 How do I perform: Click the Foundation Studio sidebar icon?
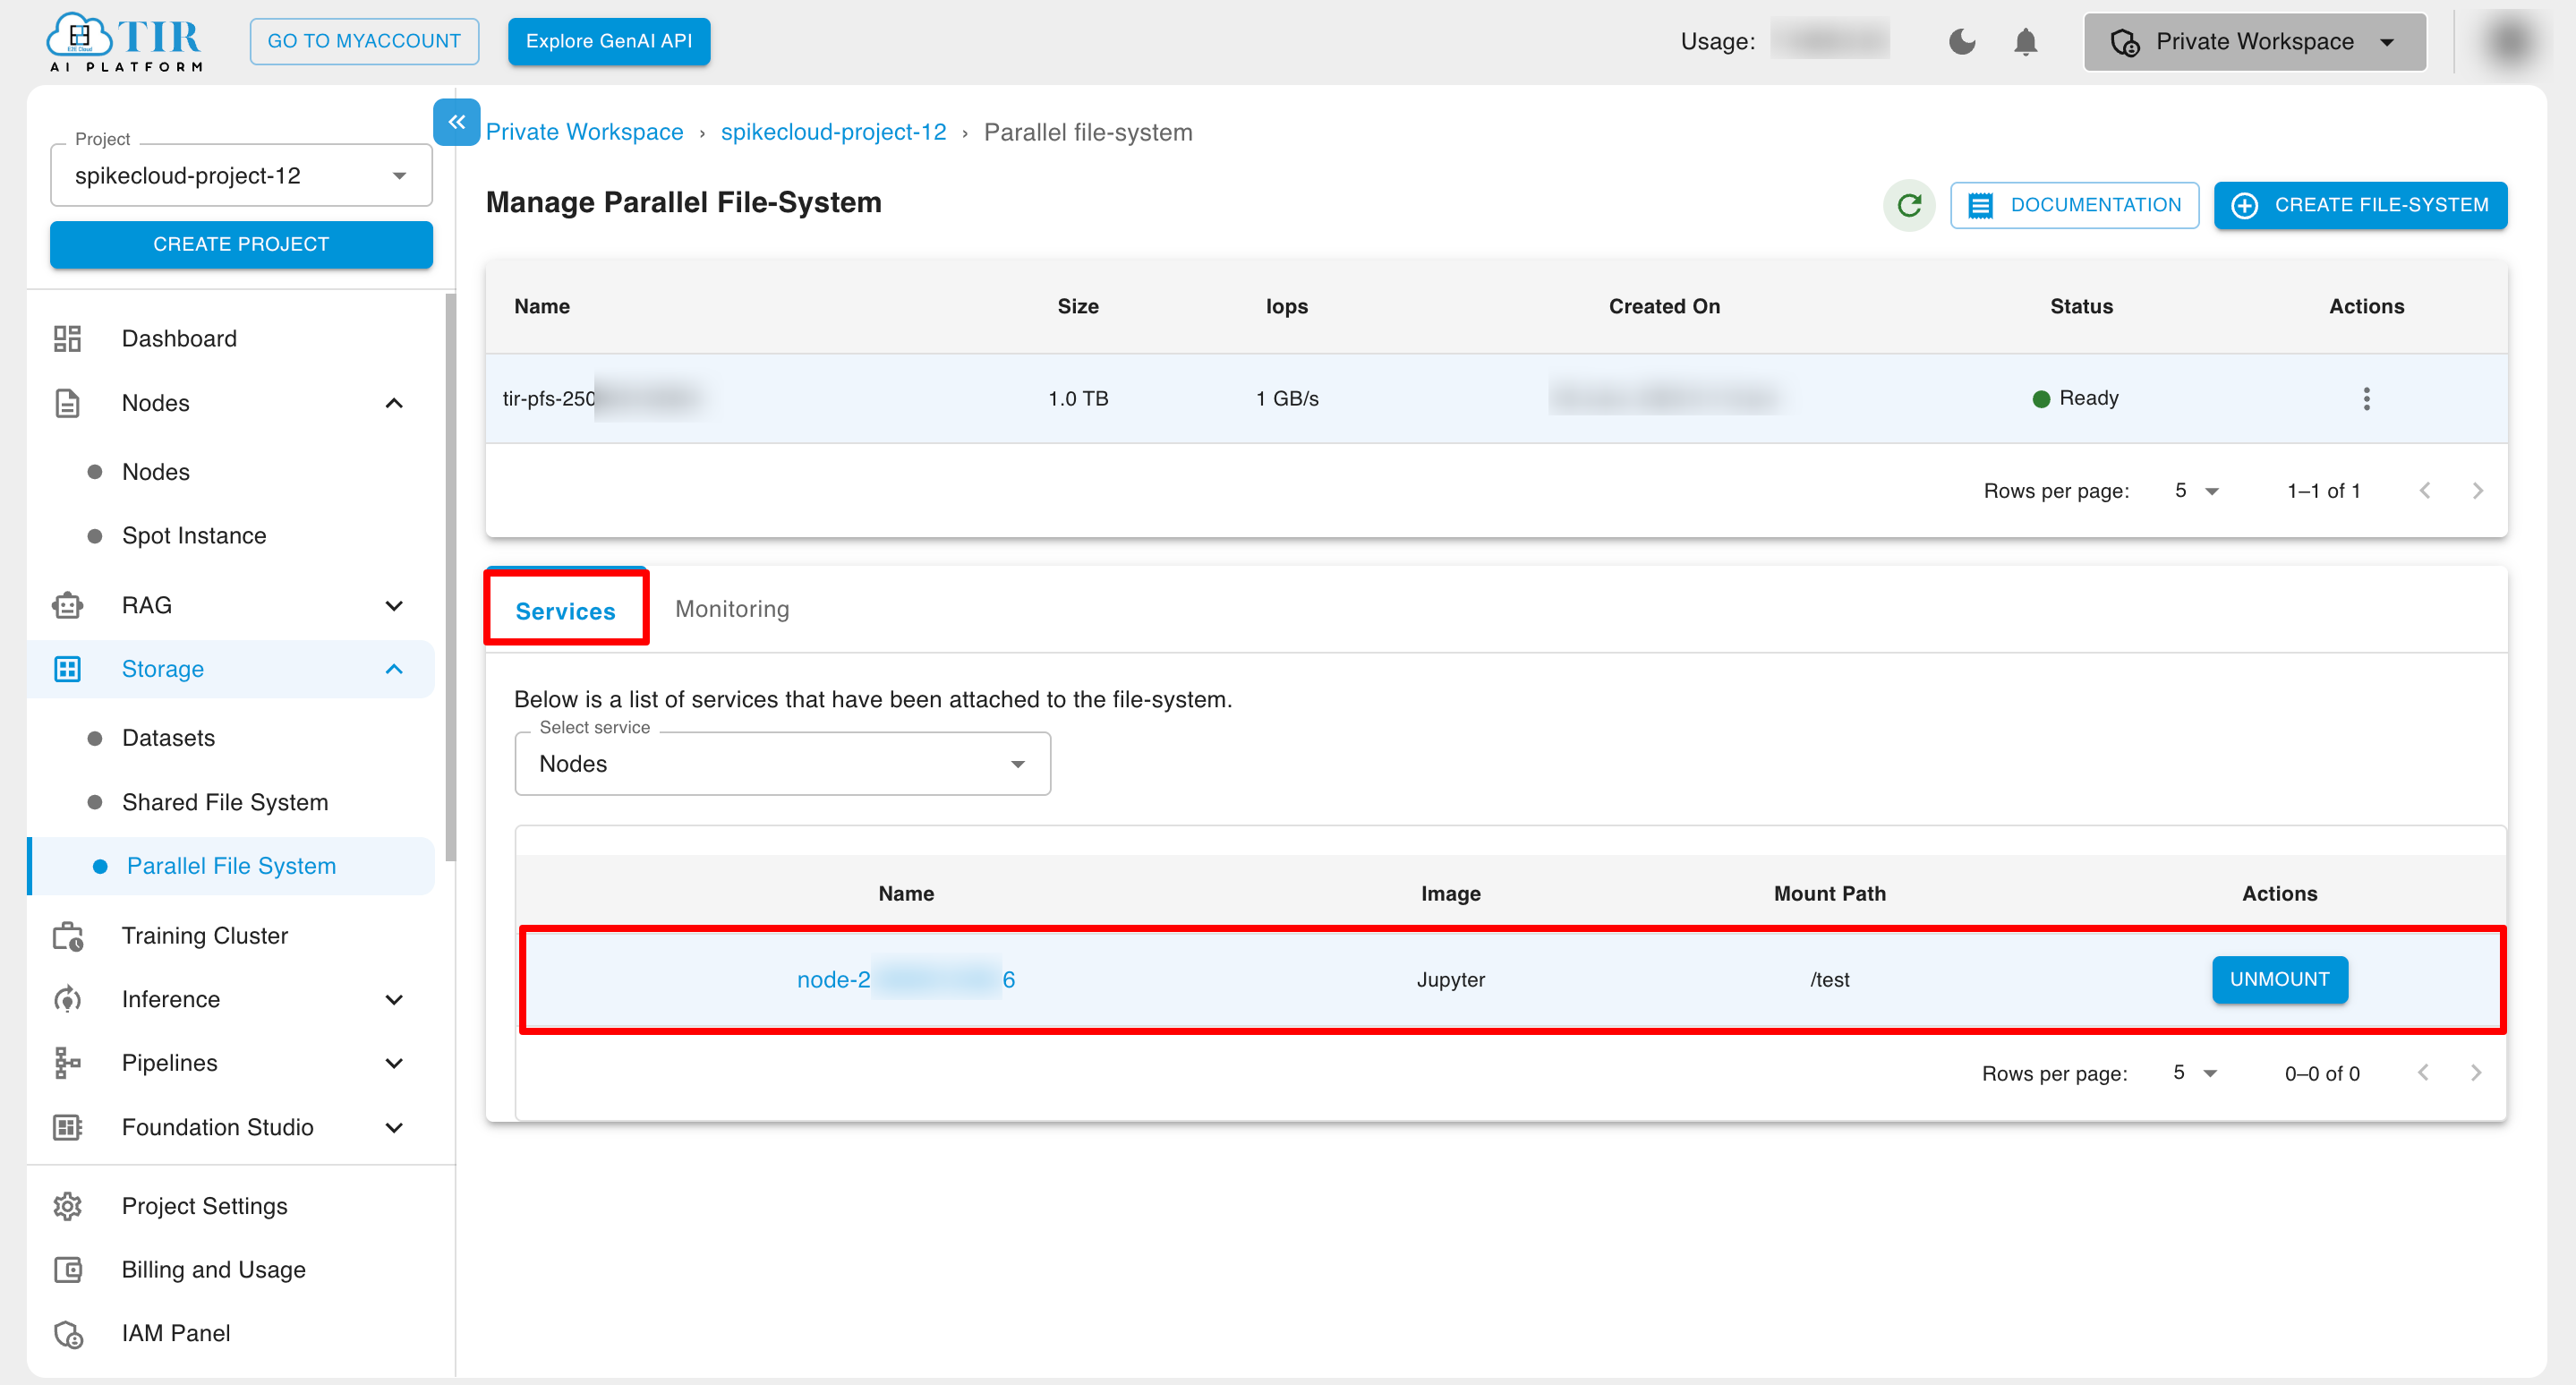pyautogui.click(x=67, y=1127)
